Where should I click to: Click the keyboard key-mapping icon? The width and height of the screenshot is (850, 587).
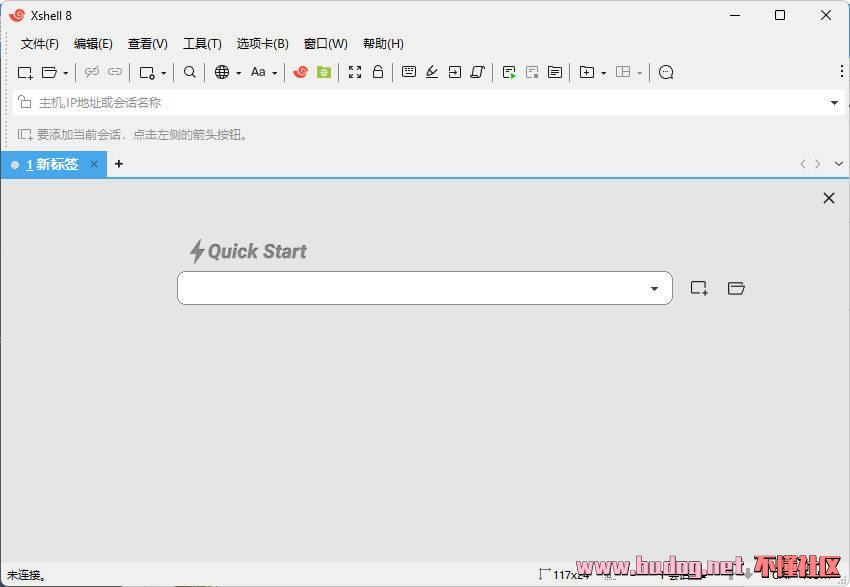coord(409,72)
